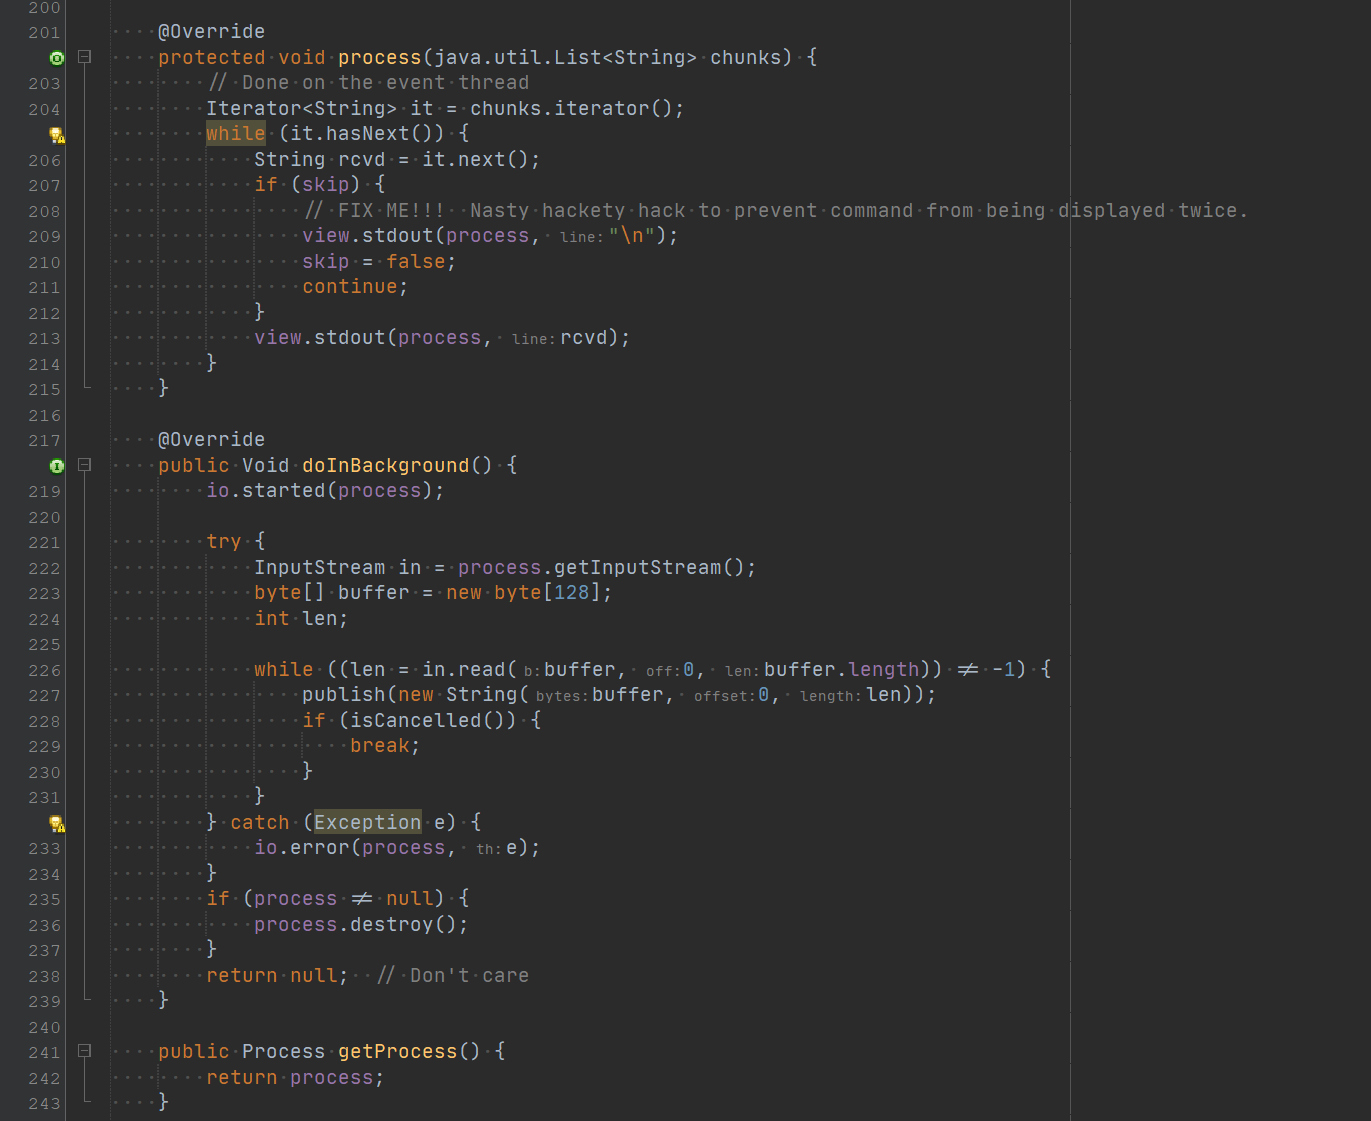Click "destroy()" in process.destroy()
This screenshot has height=1121, width=1371.
404,925
